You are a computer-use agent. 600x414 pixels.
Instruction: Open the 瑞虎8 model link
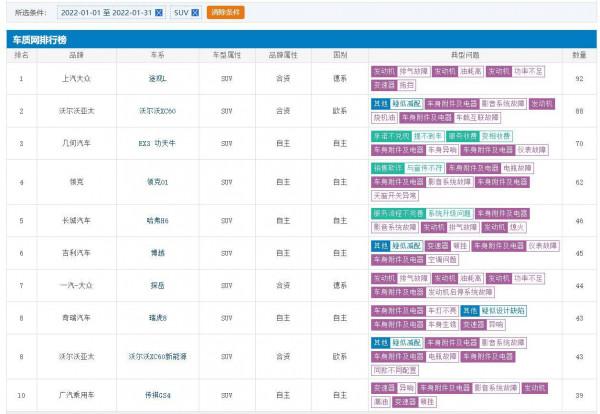tap(159, 317)
